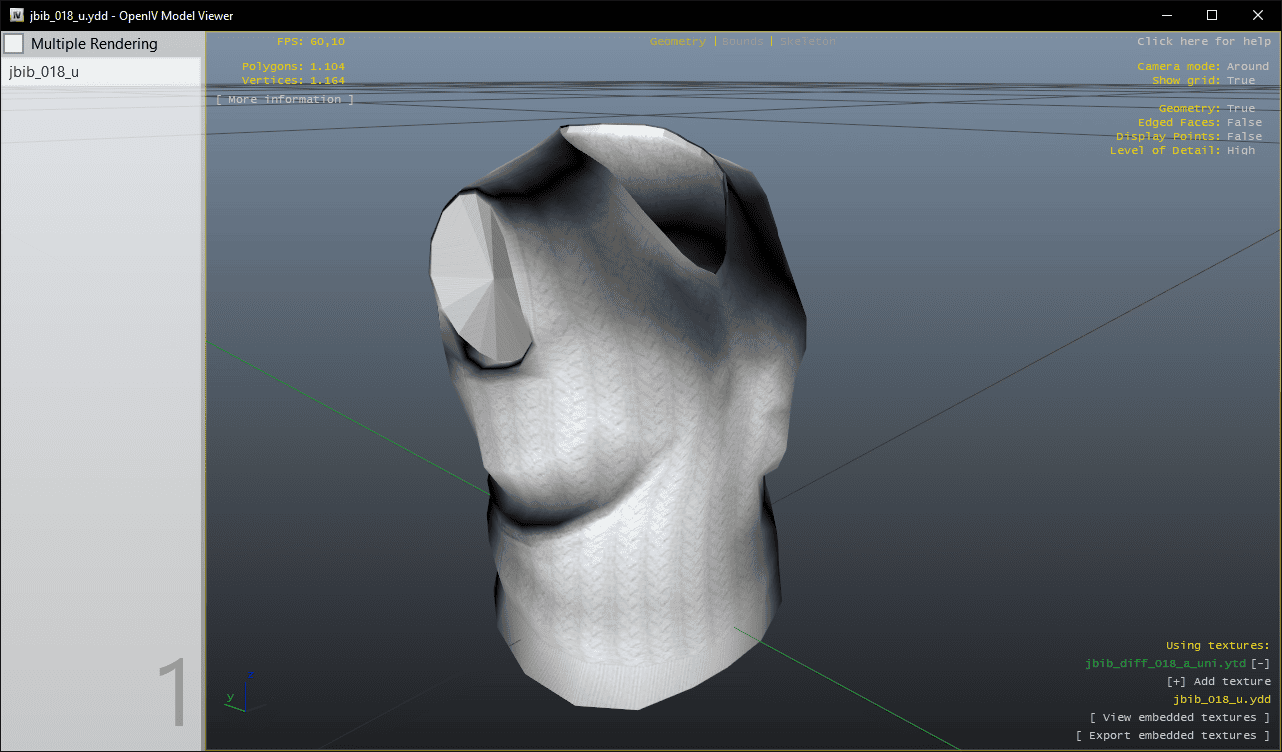Image resolution: width=1282 pixels, height=752 pixels.
Task: Change Camera mode from Around
Action: 1247,66
